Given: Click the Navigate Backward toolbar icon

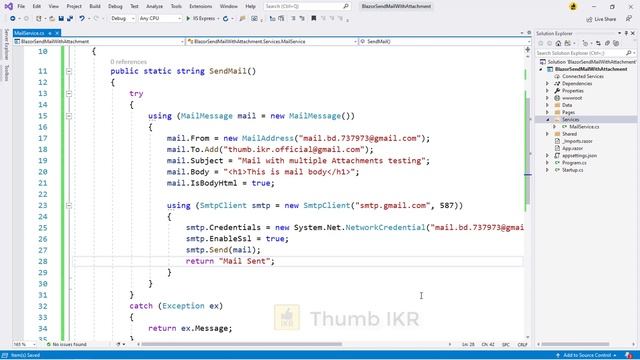Looking at the screenshot, I should coord(13,18).
